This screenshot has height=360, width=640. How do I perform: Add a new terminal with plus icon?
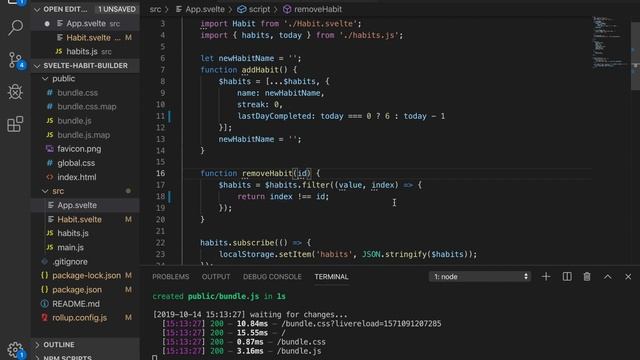click(546, 277)
